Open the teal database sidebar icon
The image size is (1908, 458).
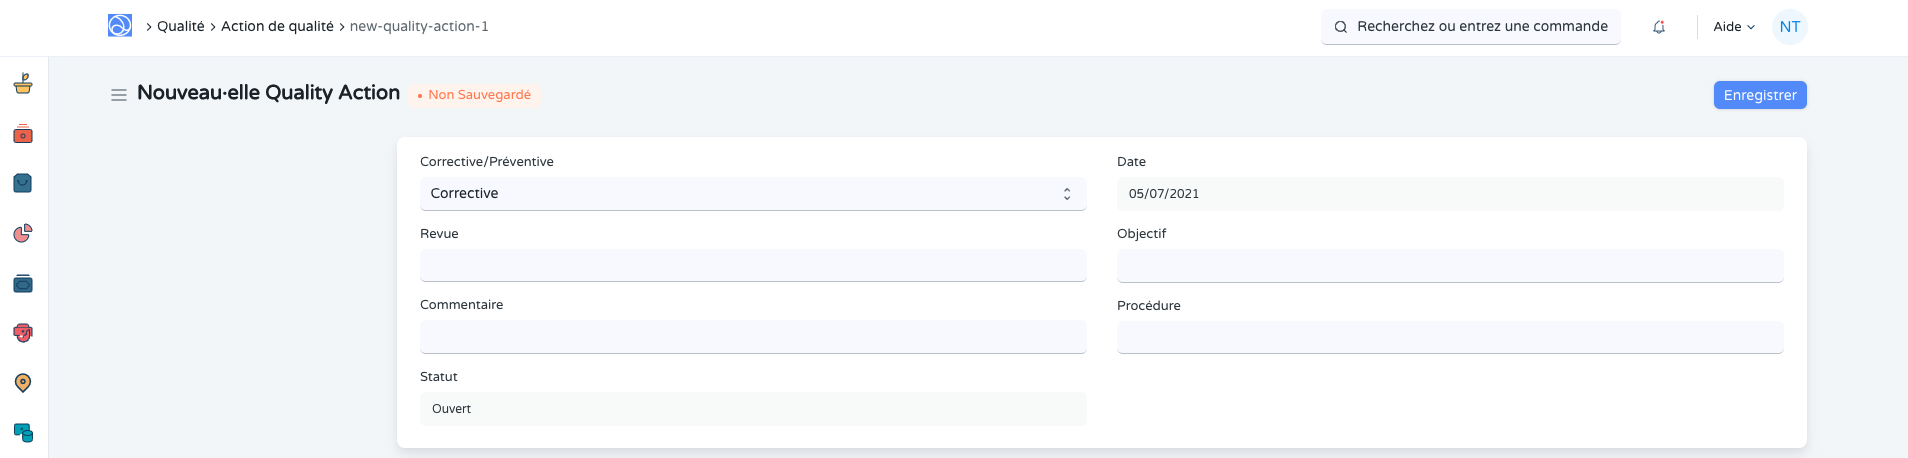23,432
